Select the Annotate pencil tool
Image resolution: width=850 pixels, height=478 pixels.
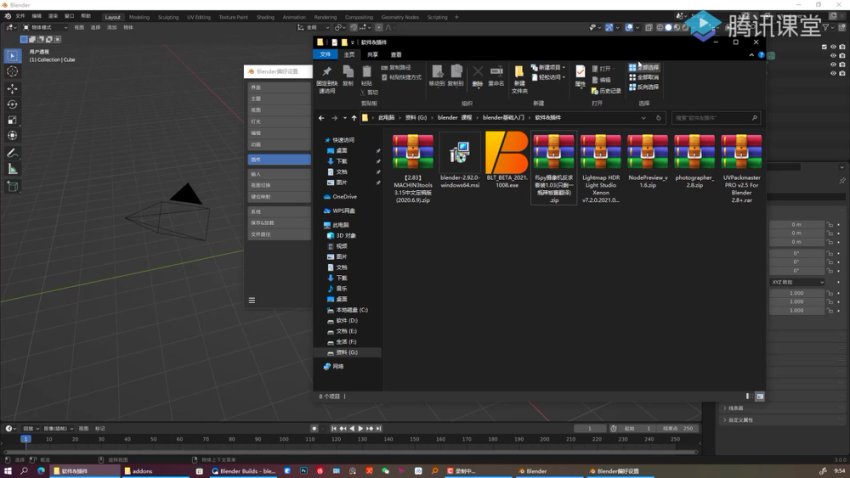coord(12,153)
